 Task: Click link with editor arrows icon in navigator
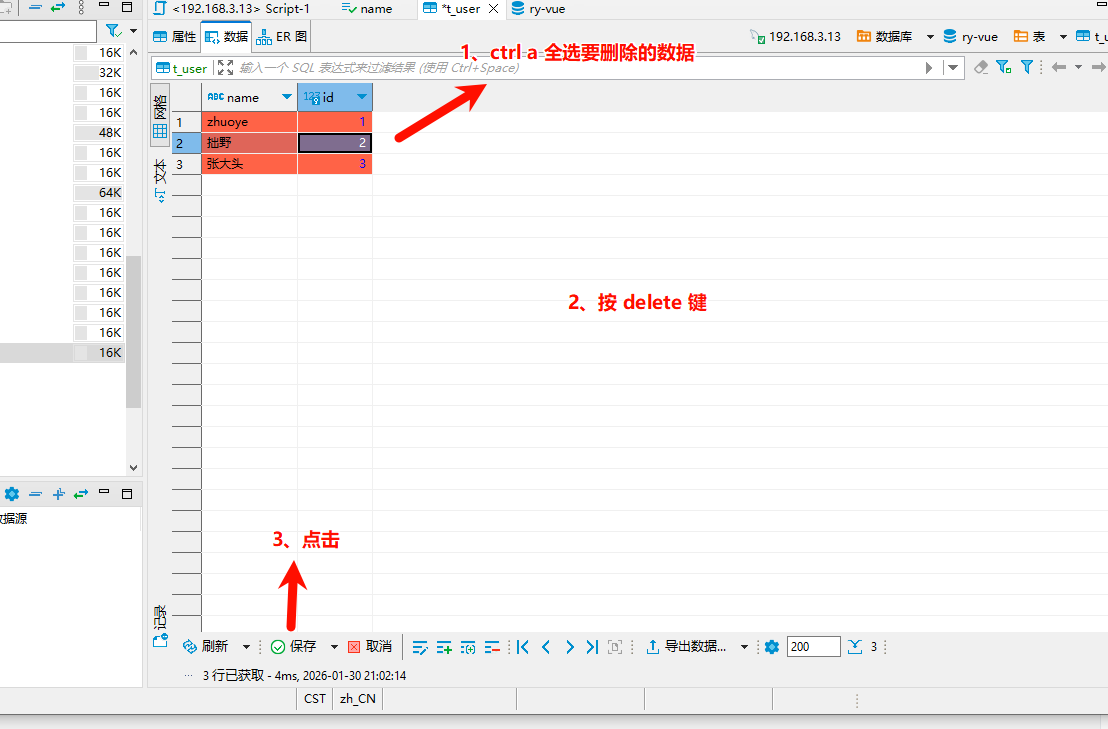click(58, 8)
